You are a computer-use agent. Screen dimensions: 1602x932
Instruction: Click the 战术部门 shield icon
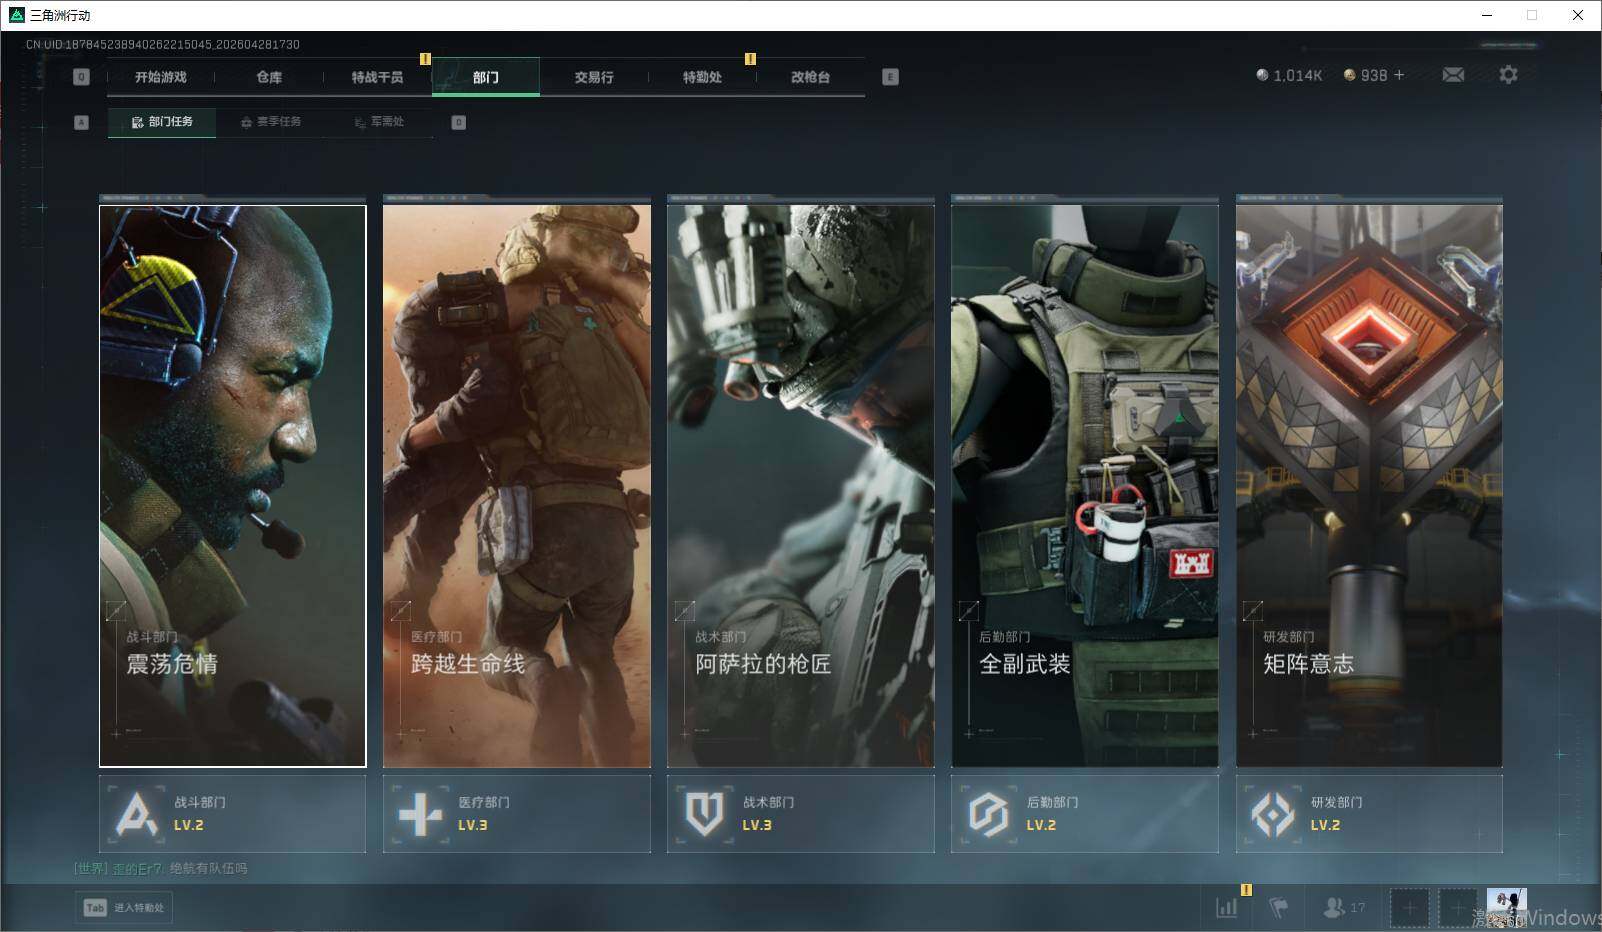pyautogui.click(x=704, y=814)
